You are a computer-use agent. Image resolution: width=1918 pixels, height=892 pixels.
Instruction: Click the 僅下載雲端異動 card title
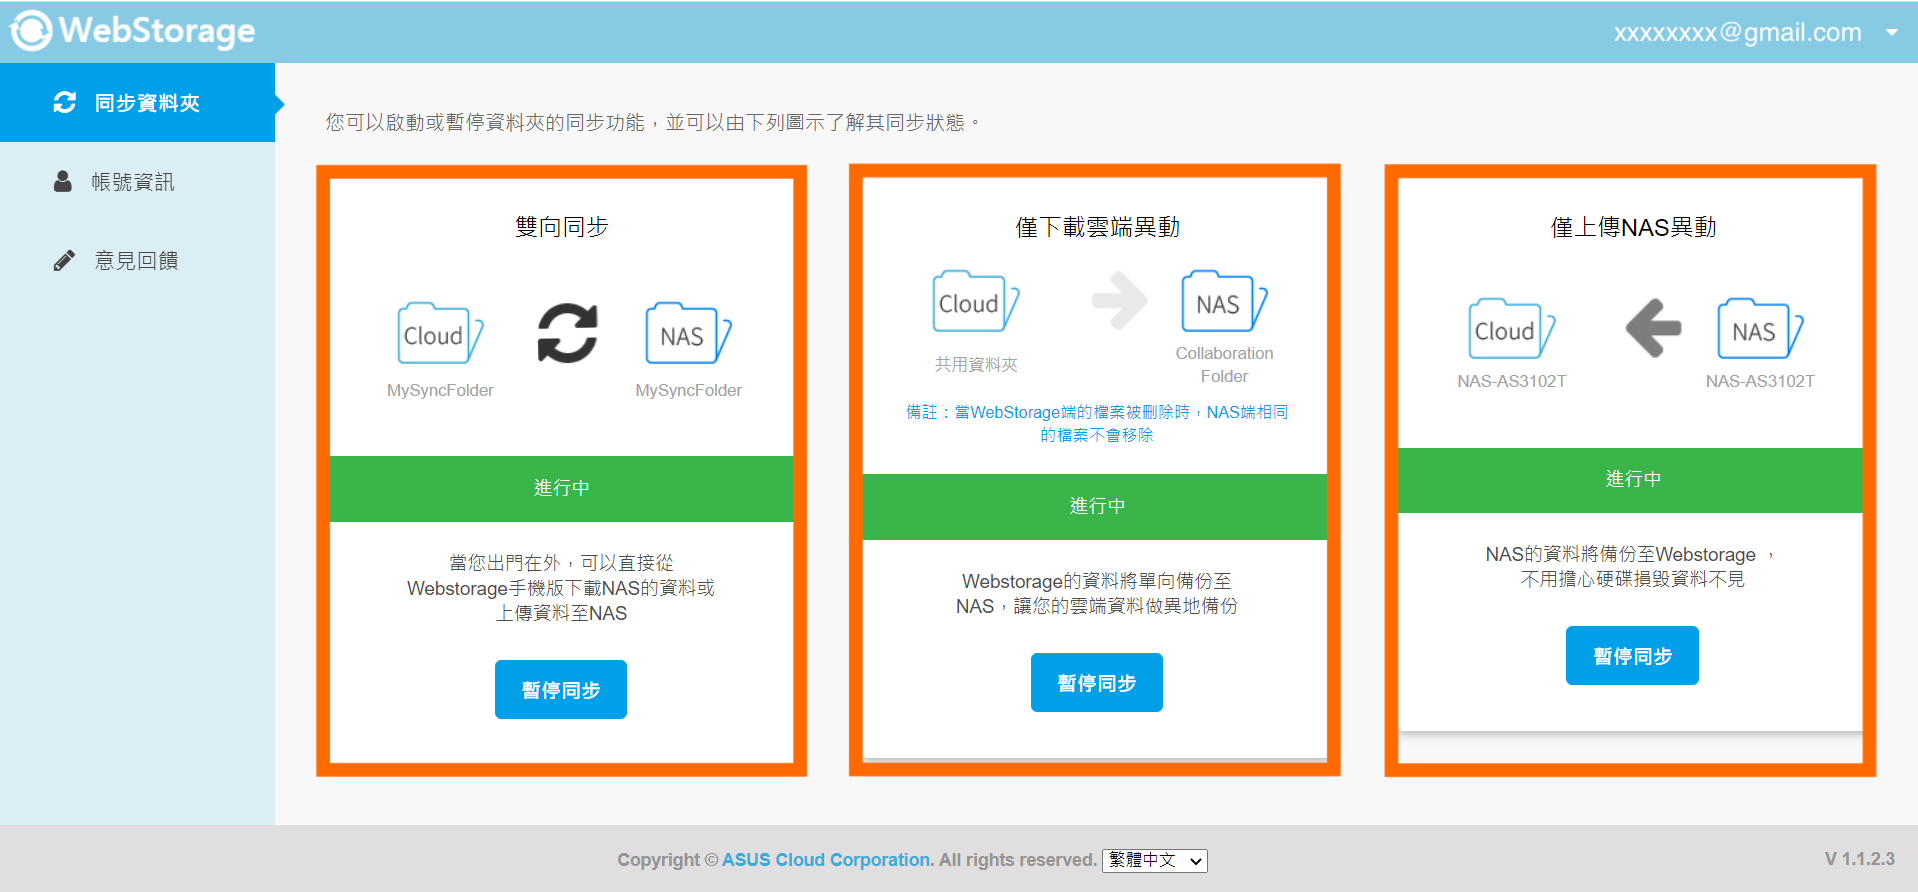click(1097, 227)
